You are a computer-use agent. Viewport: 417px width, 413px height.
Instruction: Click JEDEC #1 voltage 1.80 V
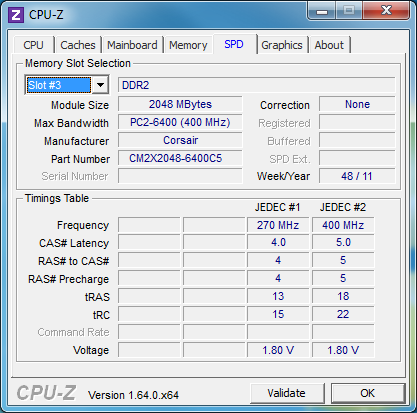coord(278,350)
